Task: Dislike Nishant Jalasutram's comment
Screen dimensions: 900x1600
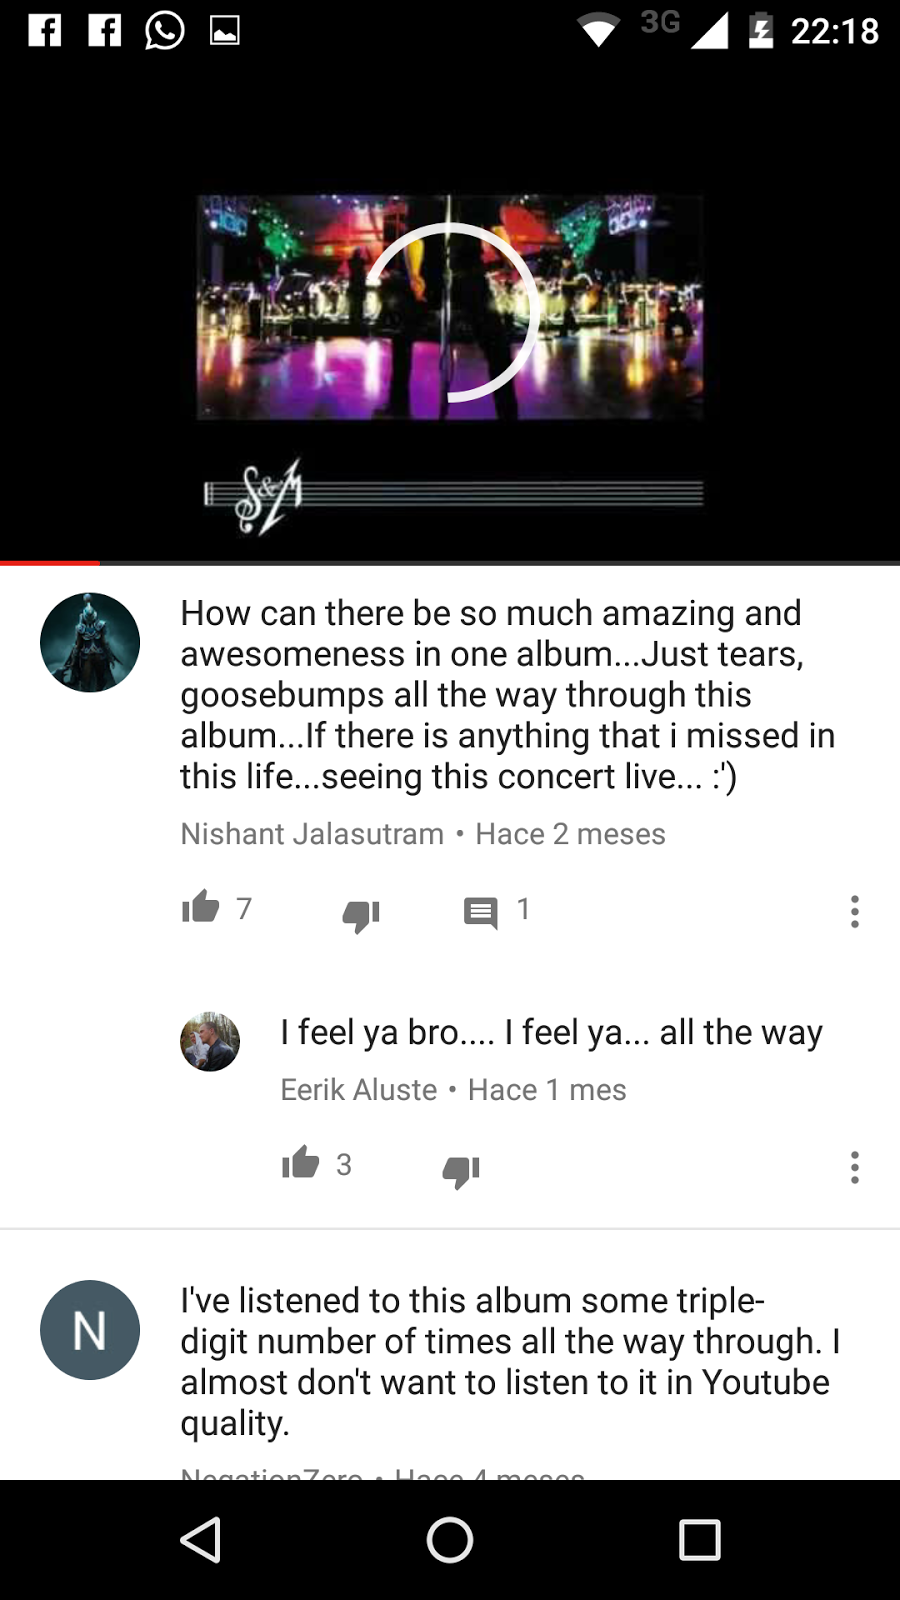Action: pos(361,914)
